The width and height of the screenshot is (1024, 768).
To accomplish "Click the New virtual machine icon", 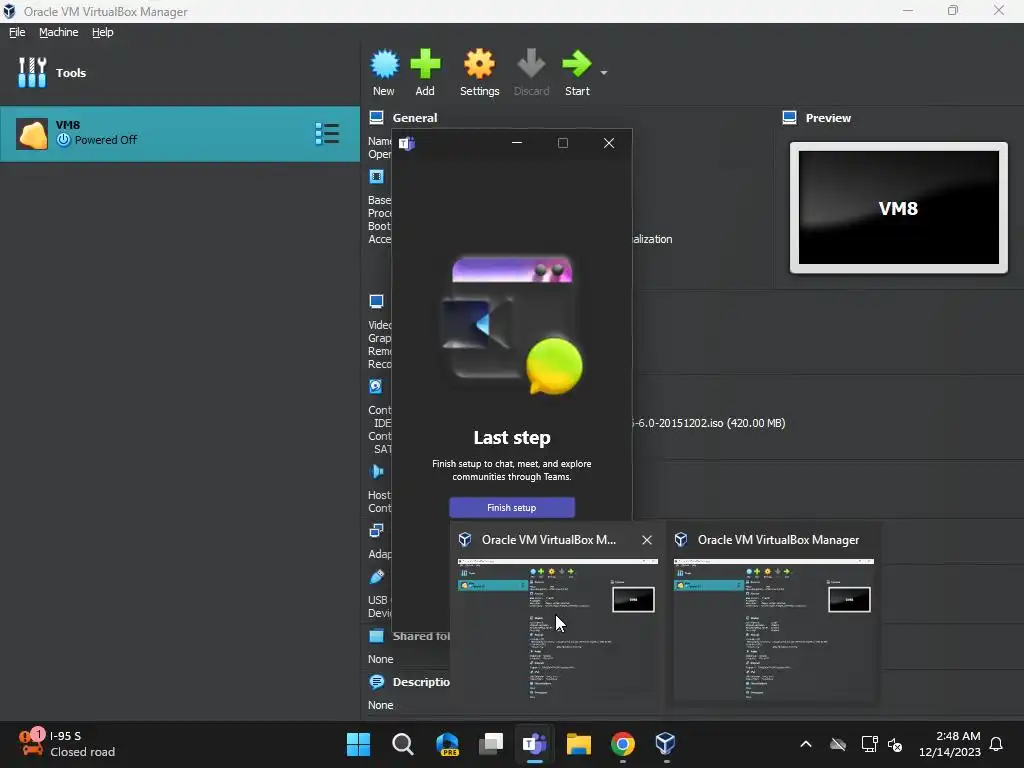I will [x=384, y=64].
